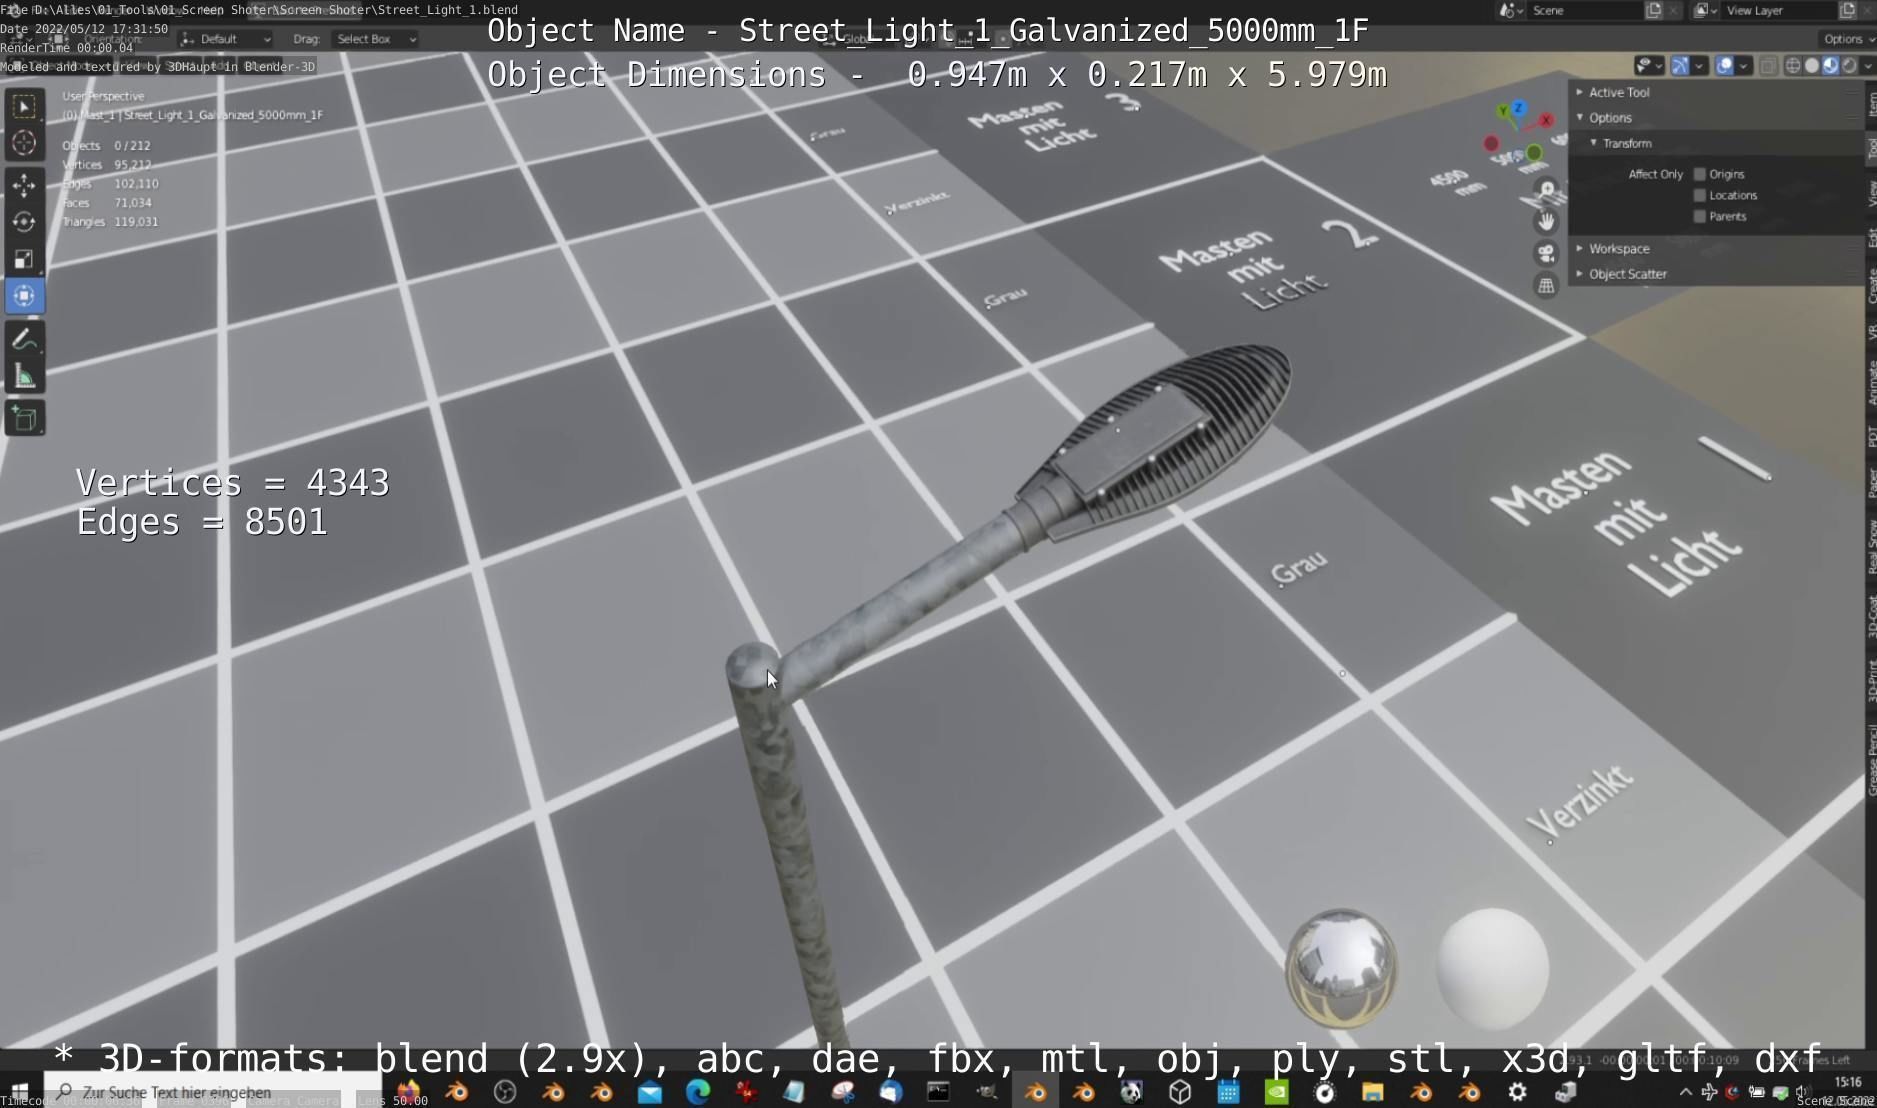The height and width of the screenshot is (1108, 1877).
Task: Toggle camera view with the camera icon
Action: pos(1547,253)
